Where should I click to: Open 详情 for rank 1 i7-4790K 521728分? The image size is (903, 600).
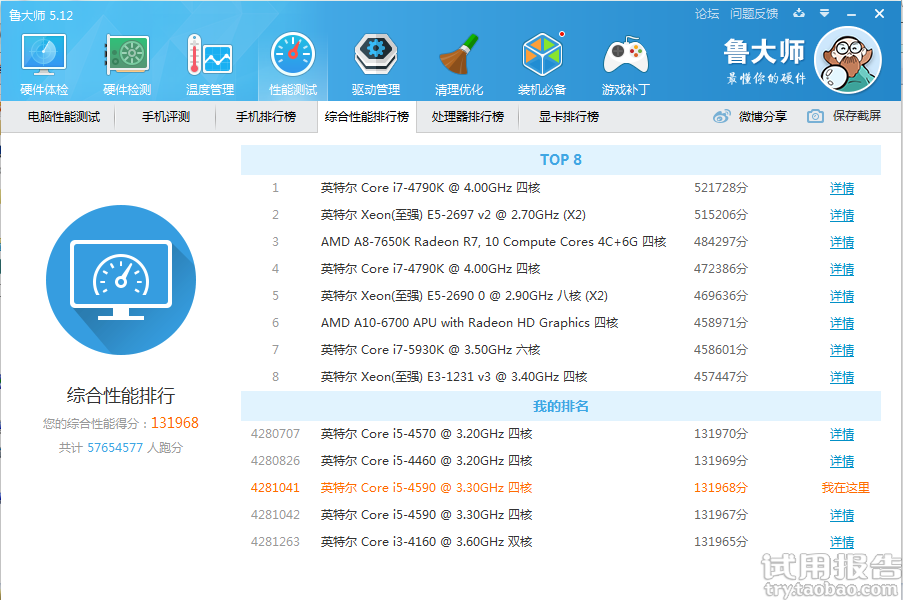[842, 188]
